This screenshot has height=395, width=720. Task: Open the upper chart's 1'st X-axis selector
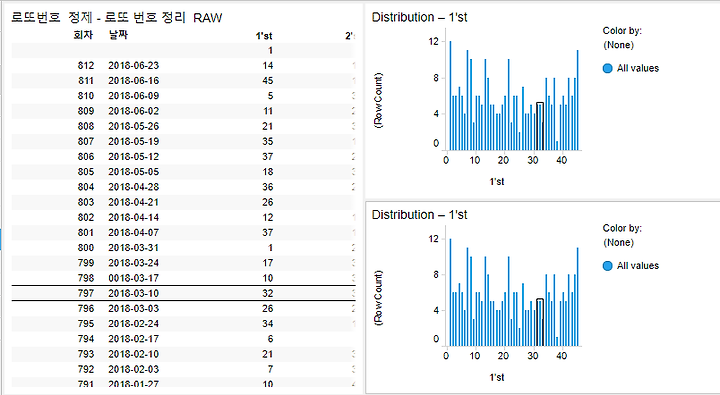[x=497, y=181]
